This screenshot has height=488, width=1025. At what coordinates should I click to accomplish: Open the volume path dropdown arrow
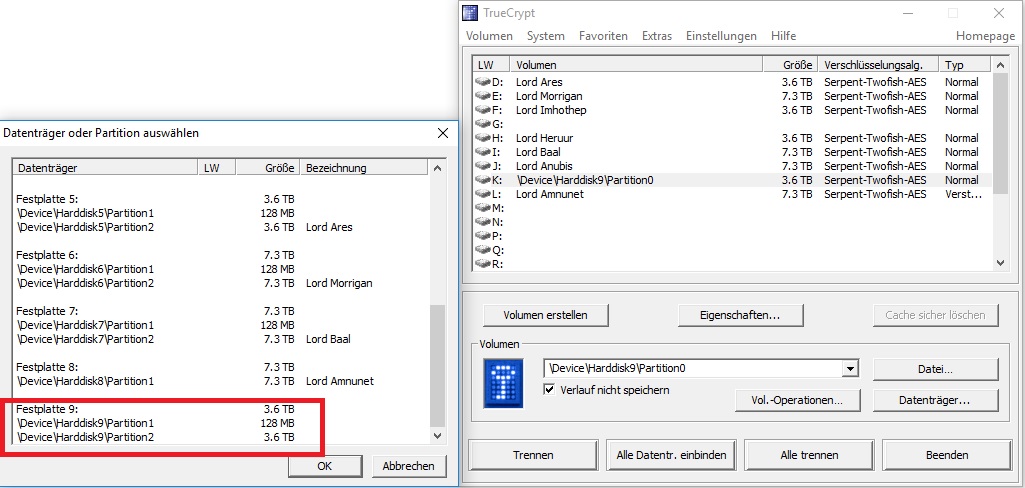pyautogui.click(x=849, y=368)
